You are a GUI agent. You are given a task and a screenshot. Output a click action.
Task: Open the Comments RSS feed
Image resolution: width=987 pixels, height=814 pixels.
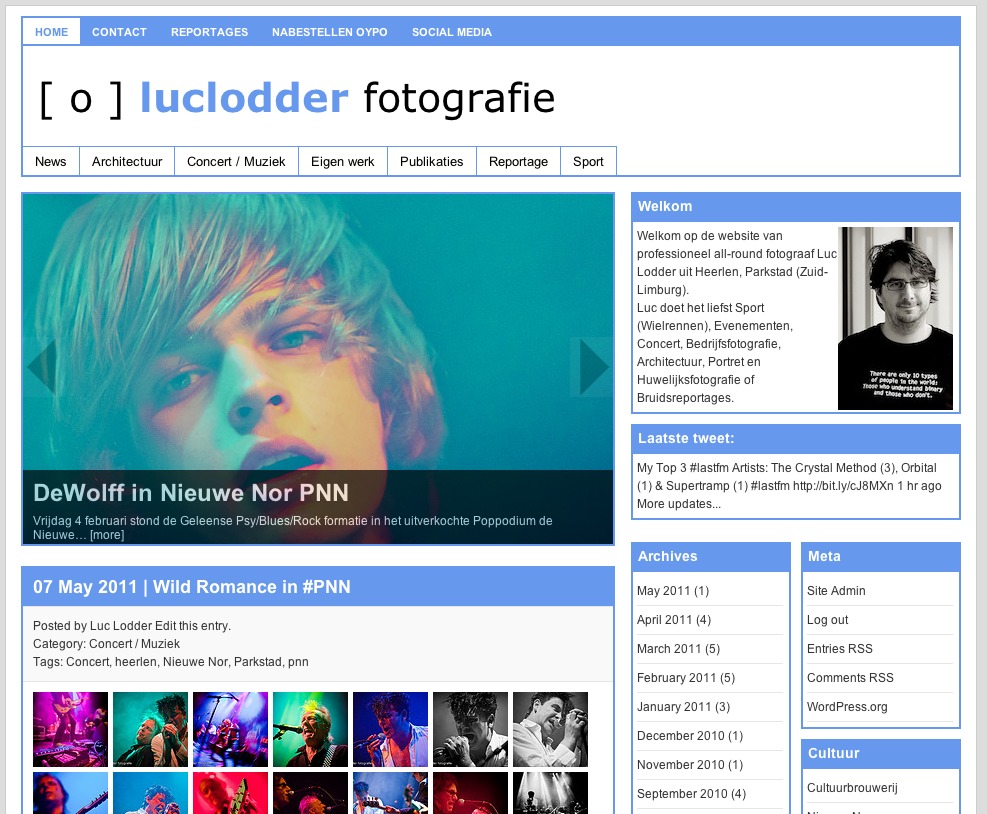click(850, 678)
